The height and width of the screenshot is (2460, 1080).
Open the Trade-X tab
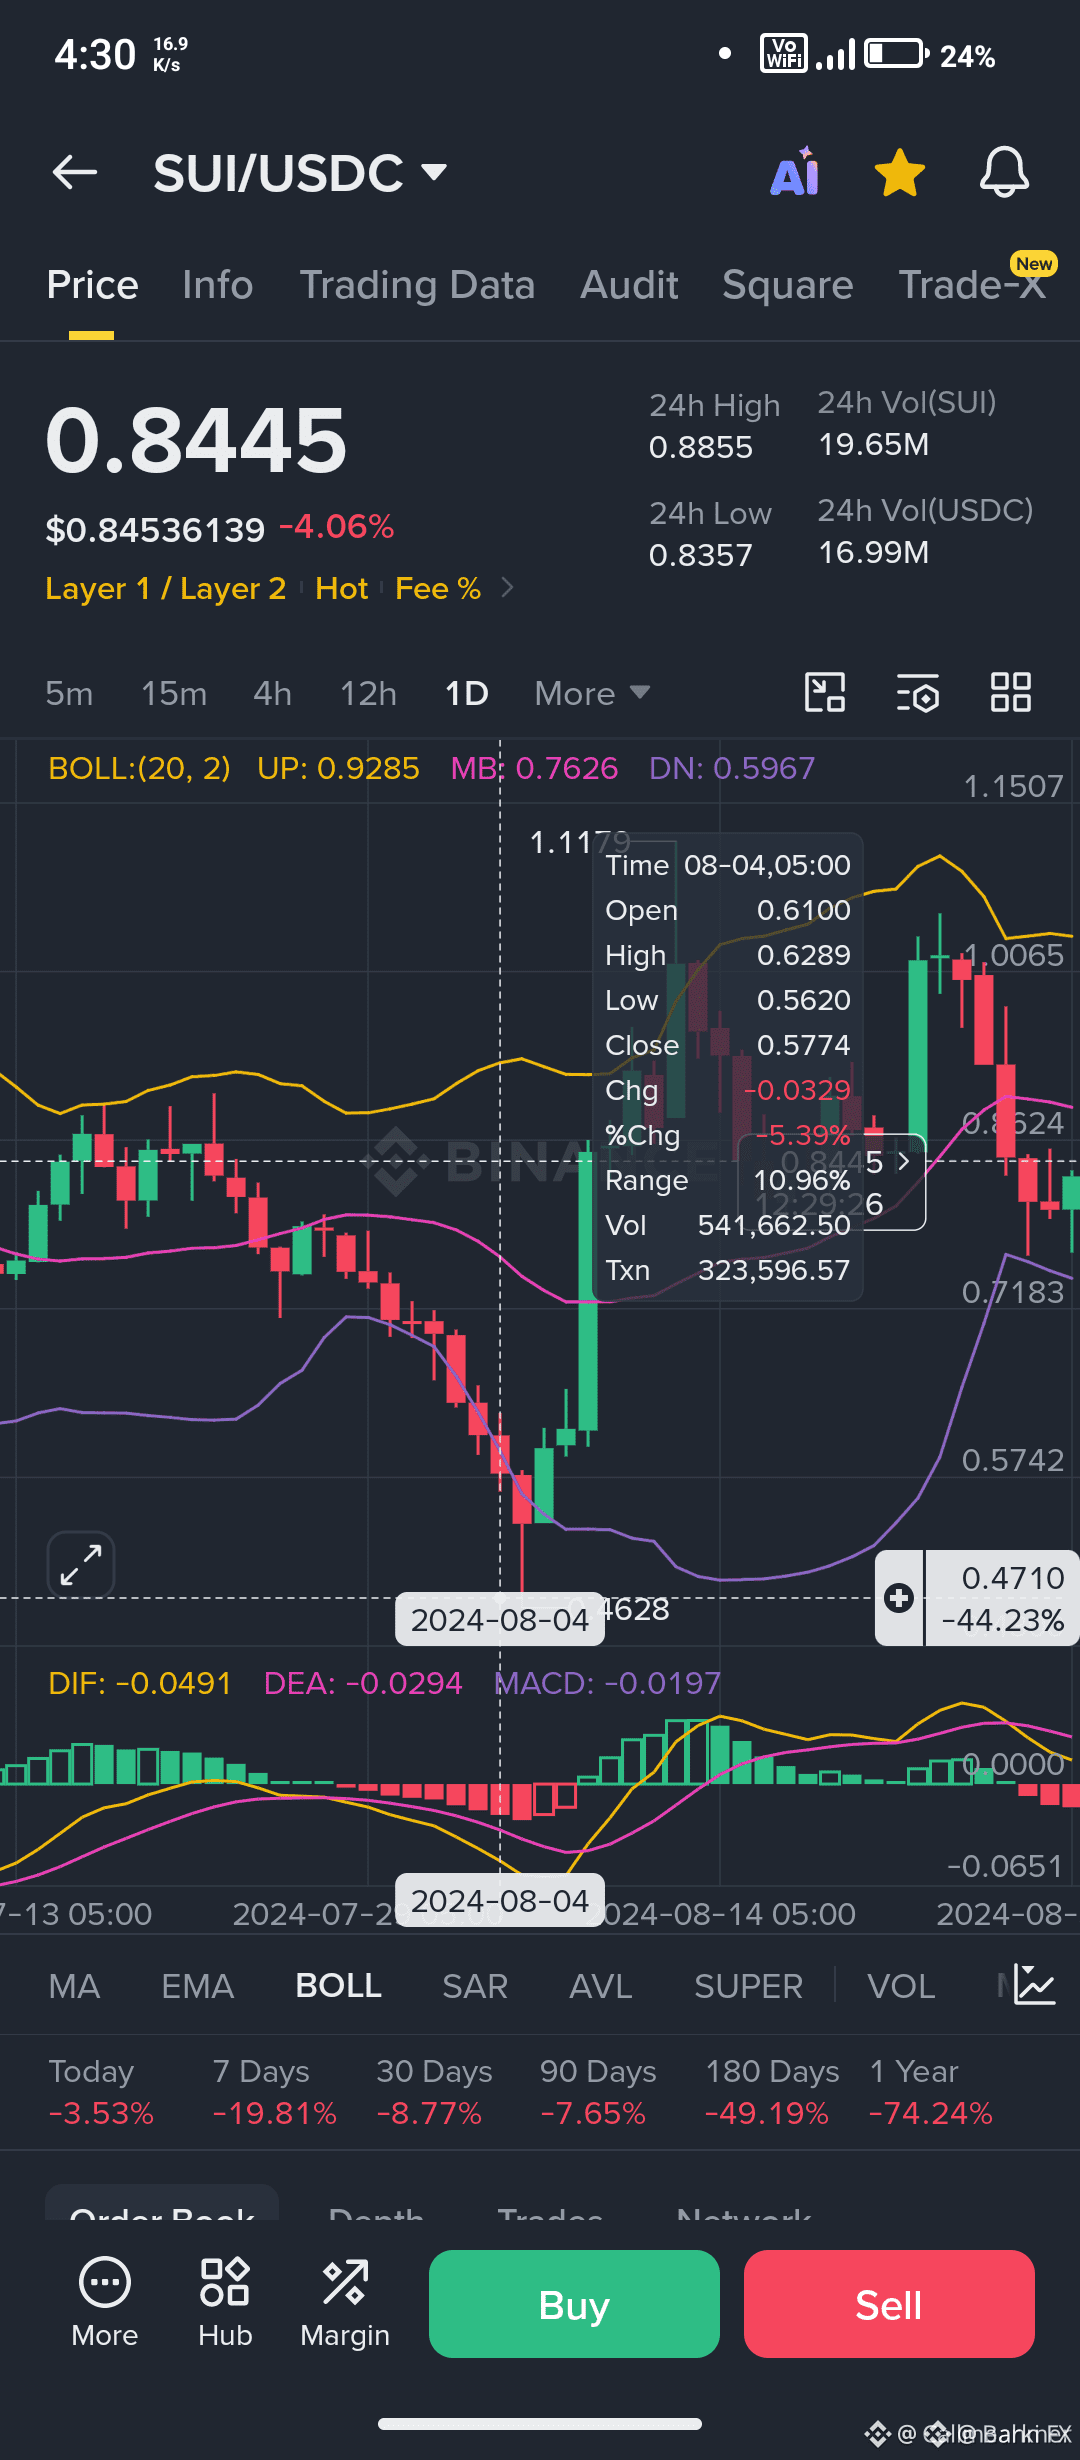pos(972,283)
